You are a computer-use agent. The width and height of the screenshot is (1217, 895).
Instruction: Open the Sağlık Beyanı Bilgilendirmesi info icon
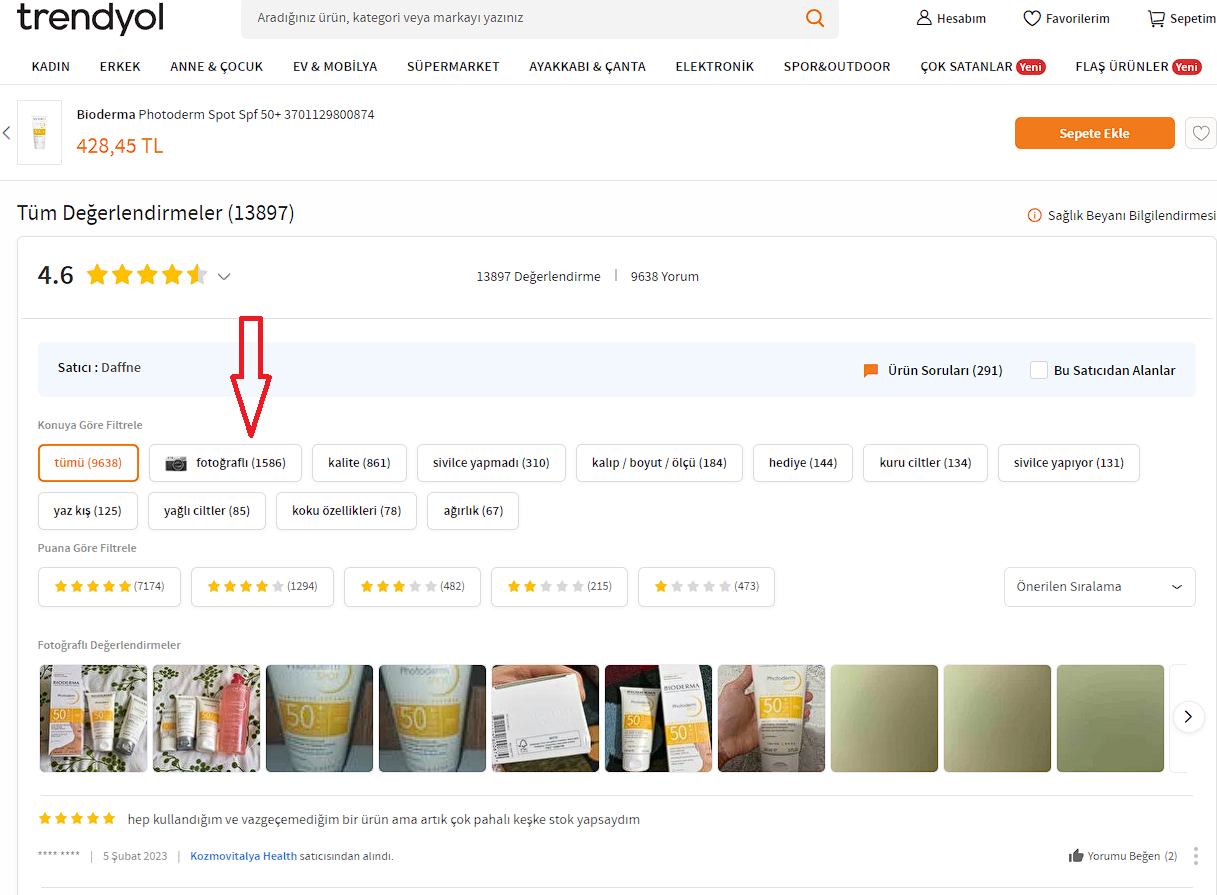coord(1034,215)
